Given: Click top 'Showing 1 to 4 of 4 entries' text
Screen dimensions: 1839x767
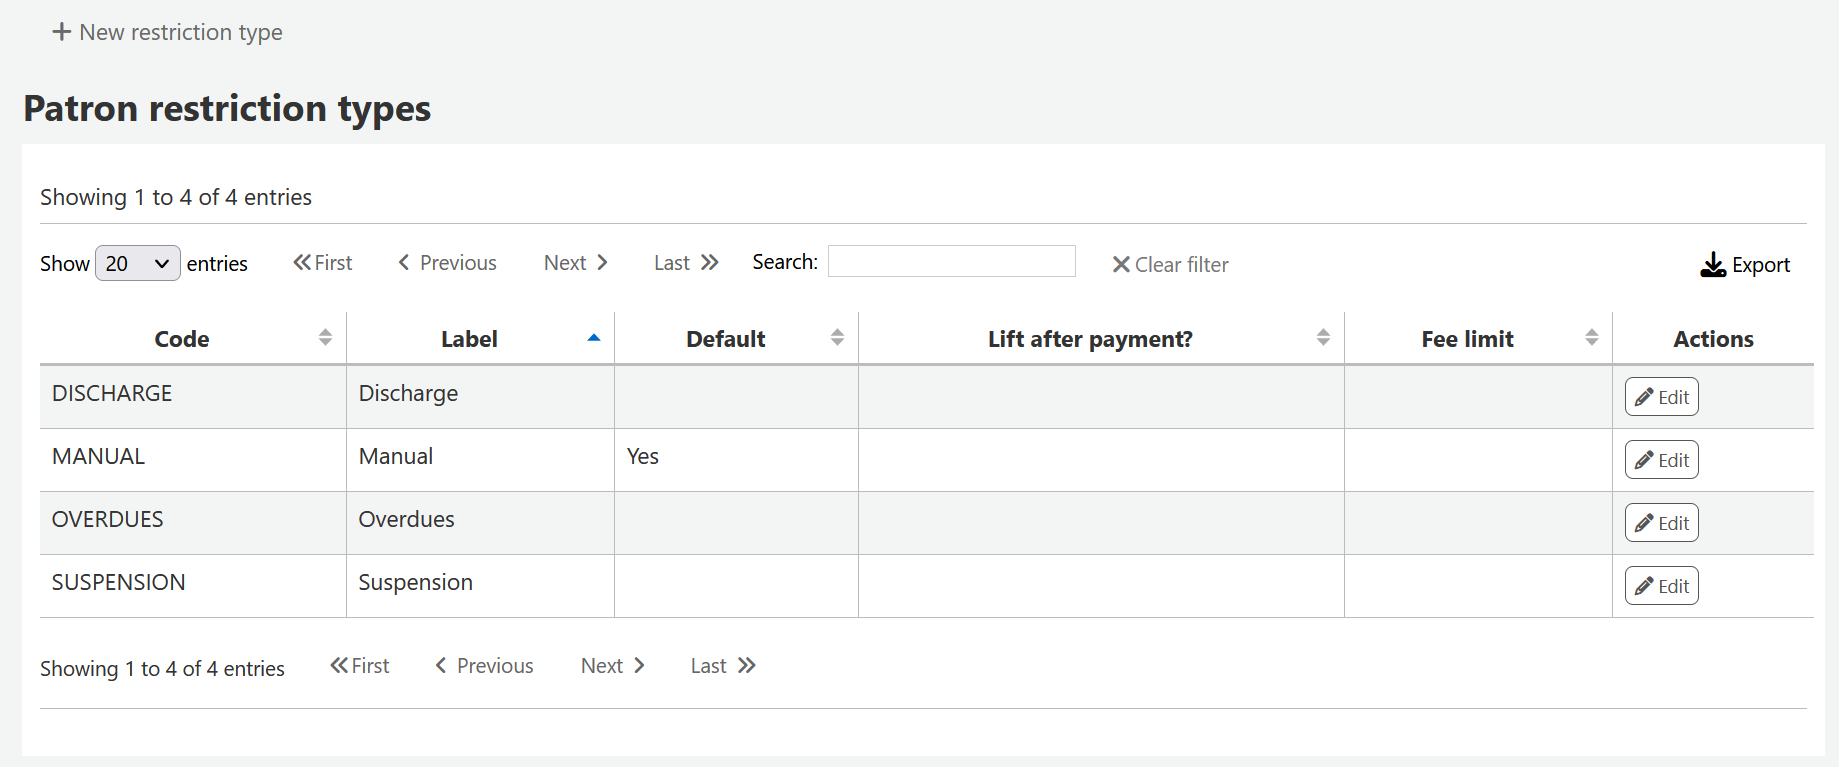Looking at the screenshot, I should click(176, 197).
